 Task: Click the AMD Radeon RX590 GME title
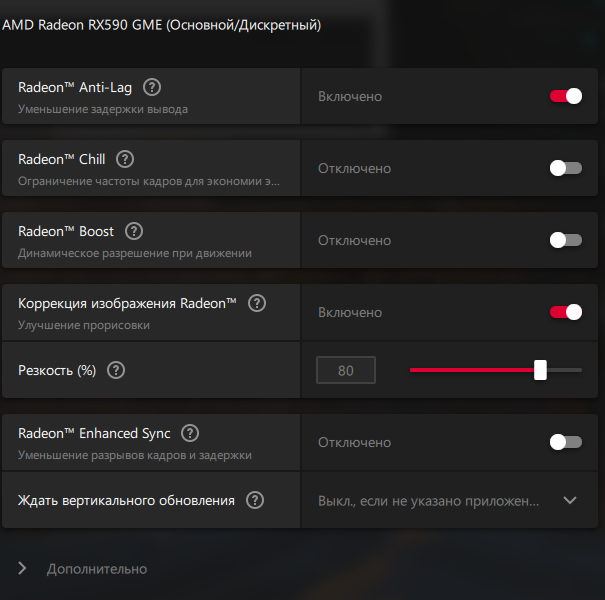point(162,25)
